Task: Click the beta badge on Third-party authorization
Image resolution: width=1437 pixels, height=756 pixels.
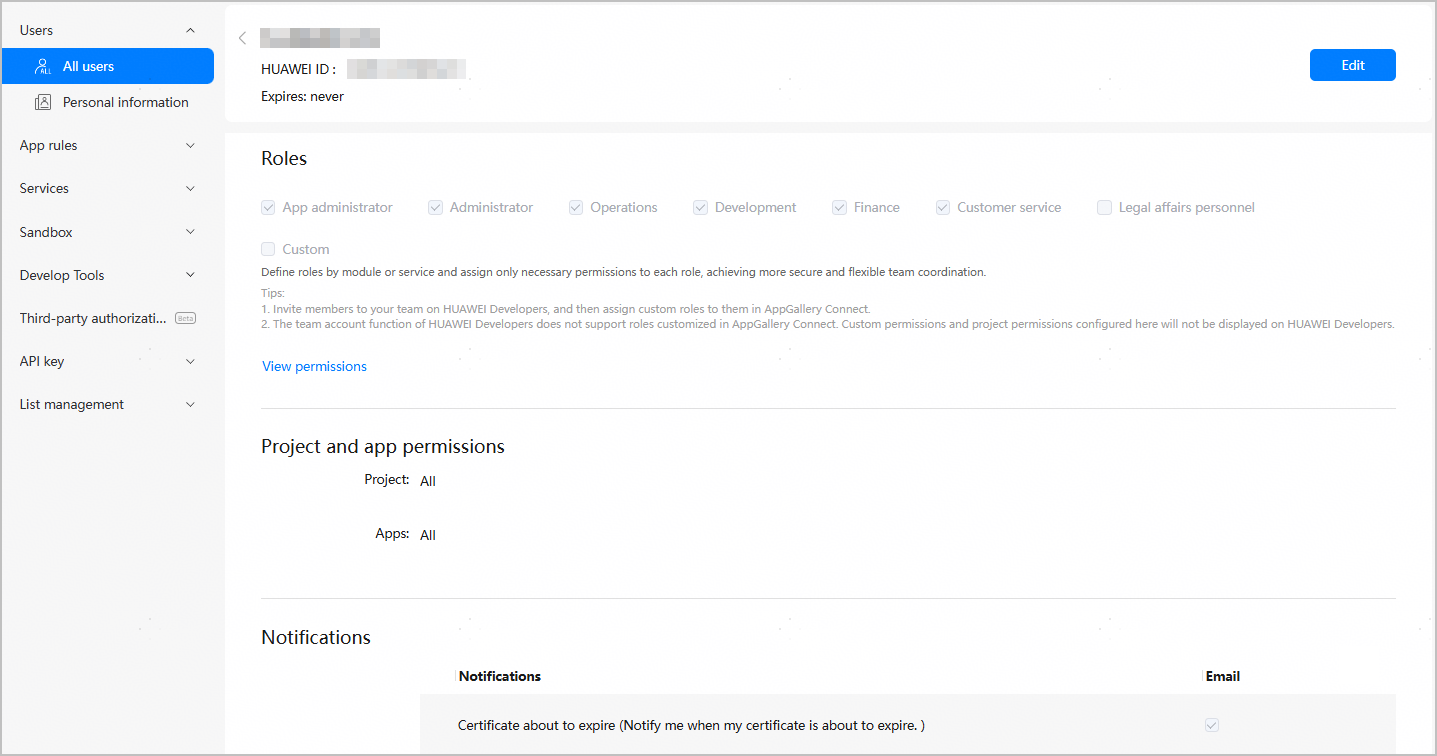Action: (185, 318)
